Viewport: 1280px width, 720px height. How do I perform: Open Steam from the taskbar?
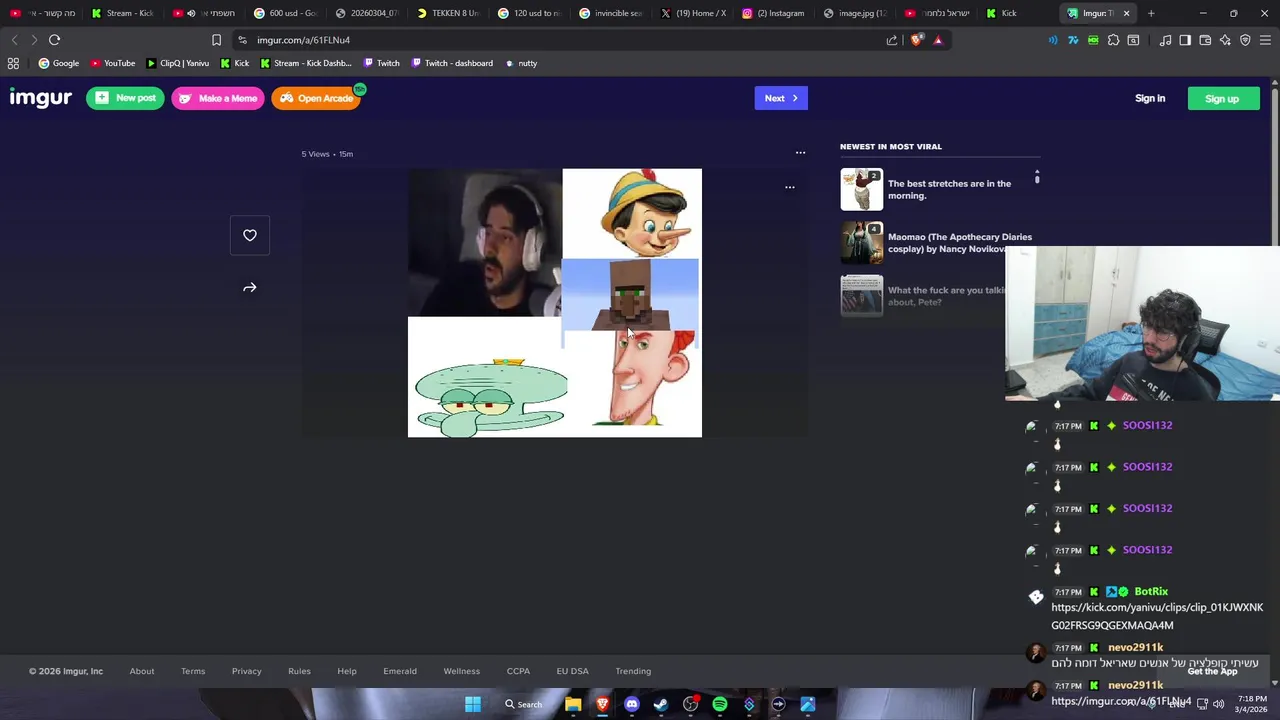pos(661,704)
